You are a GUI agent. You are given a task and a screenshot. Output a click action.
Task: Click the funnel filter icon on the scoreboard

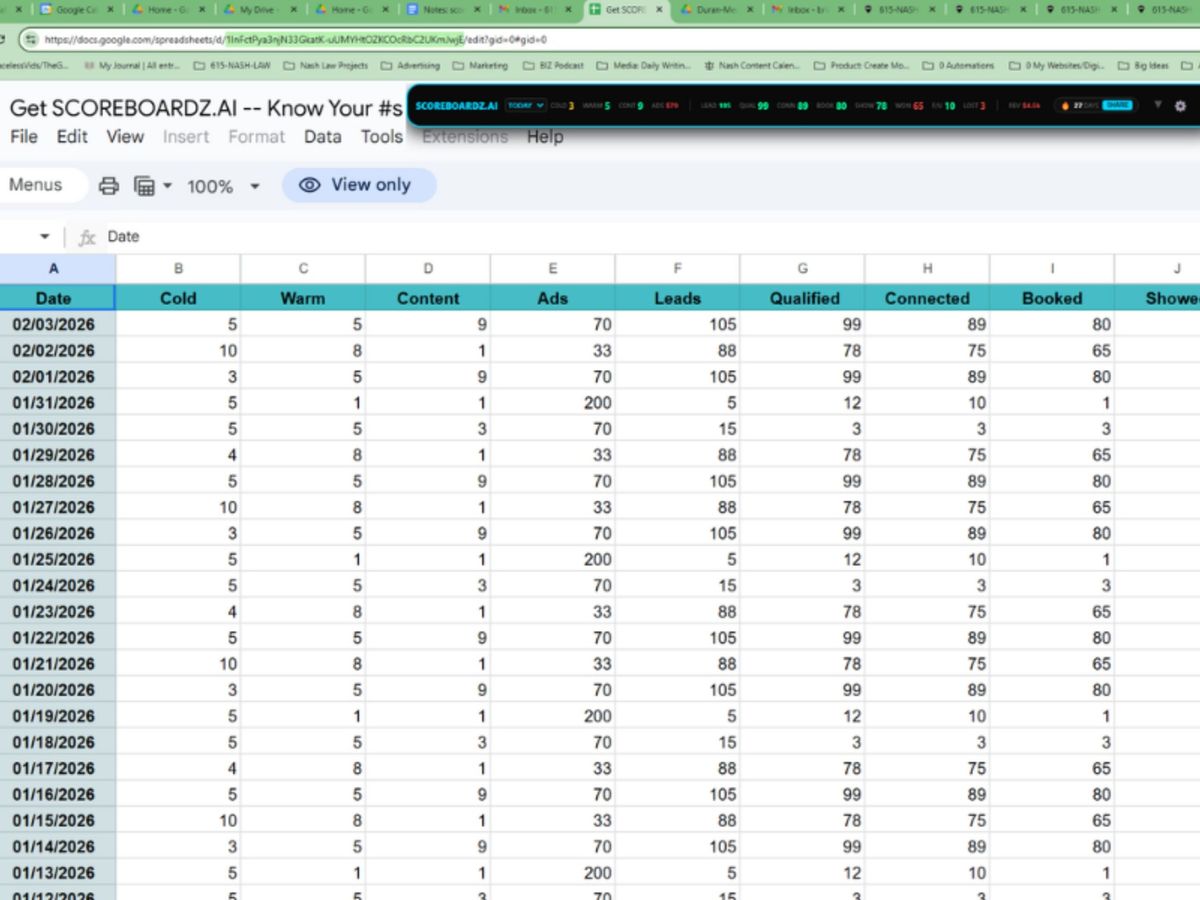click(x=1158, y=105)
